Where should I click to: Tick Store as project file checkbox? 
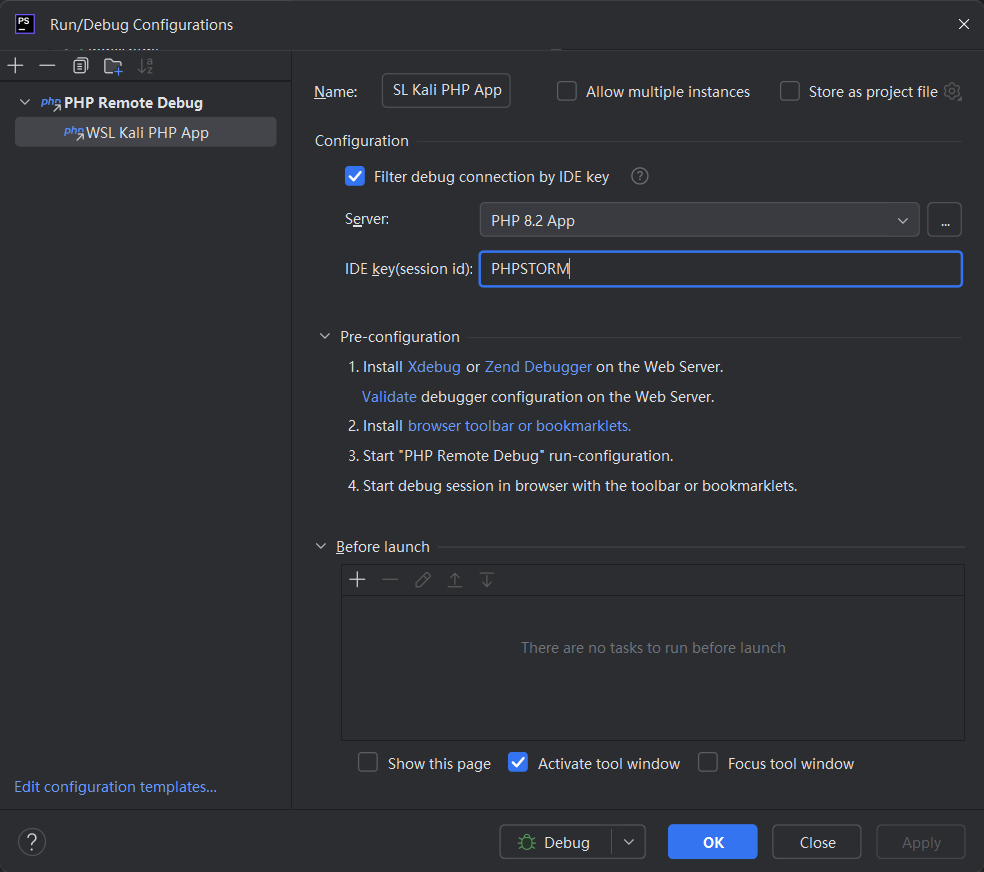pyautogui.click(x=789, y=91)
